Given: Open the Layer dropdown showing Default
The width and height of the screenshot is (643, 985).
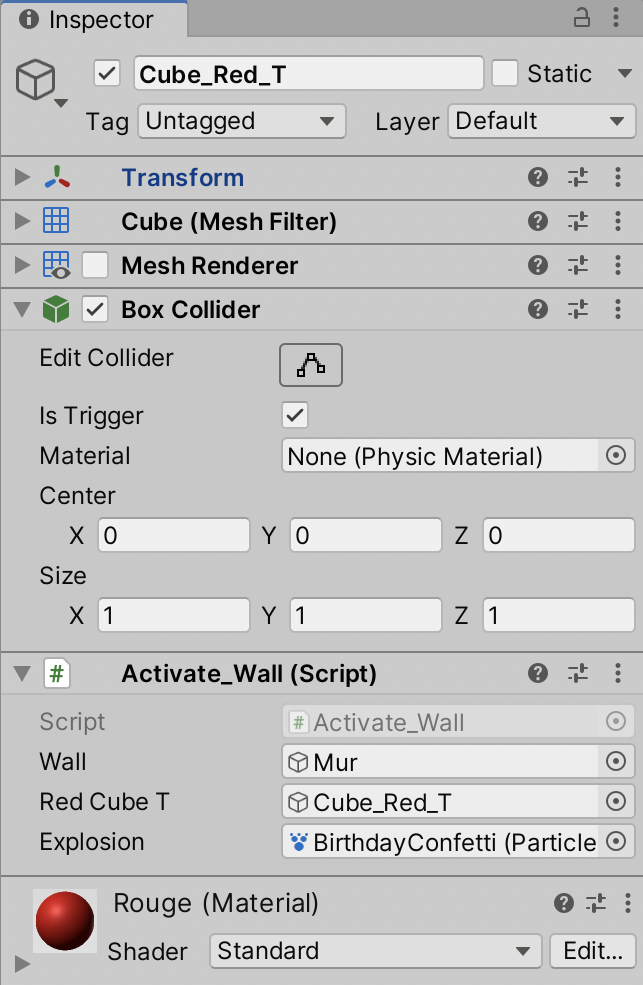Looking at the screenshot, I should pos(541,122).
